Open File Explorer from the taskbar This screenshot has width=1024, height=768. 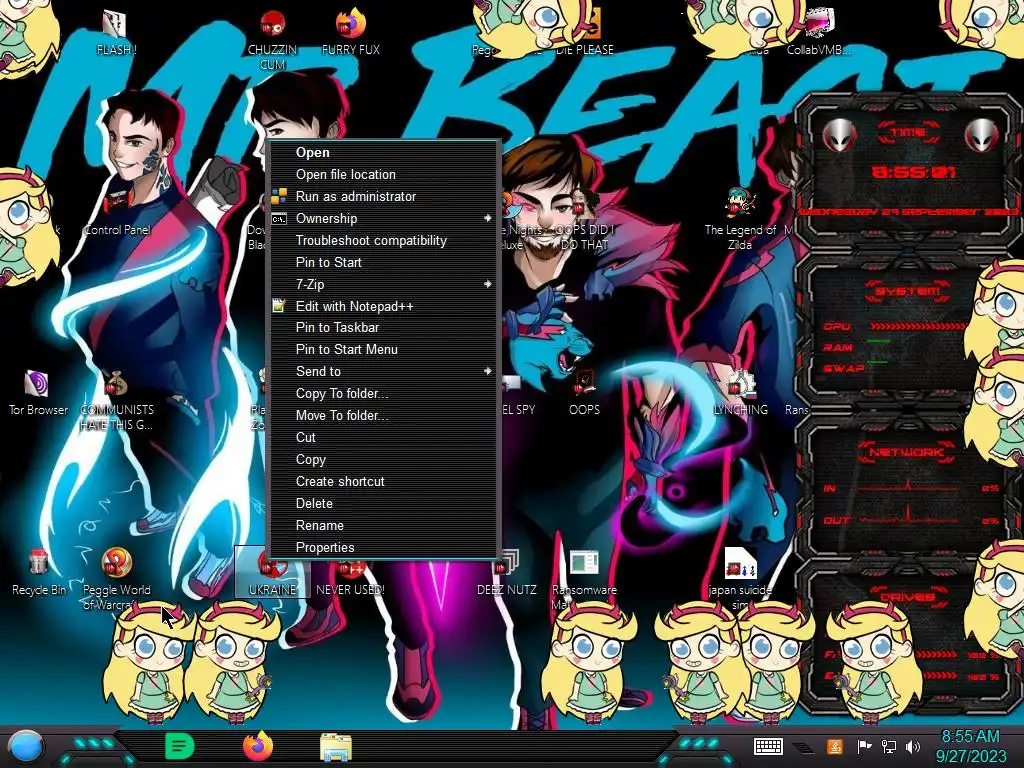(336, 748)
